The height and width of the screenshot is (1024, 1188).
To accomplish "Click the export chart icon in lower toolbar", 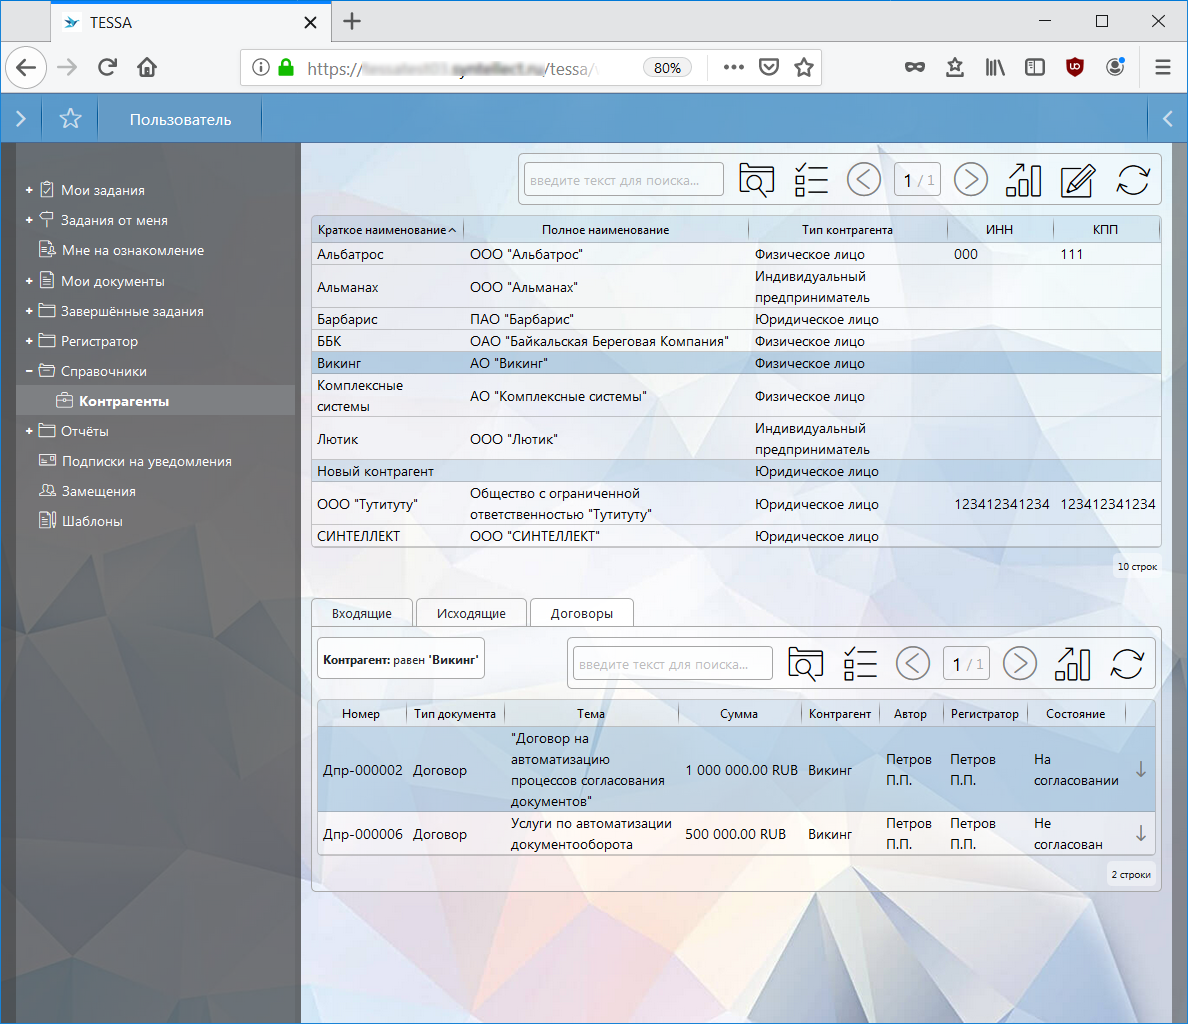I will pos(1072,664).
